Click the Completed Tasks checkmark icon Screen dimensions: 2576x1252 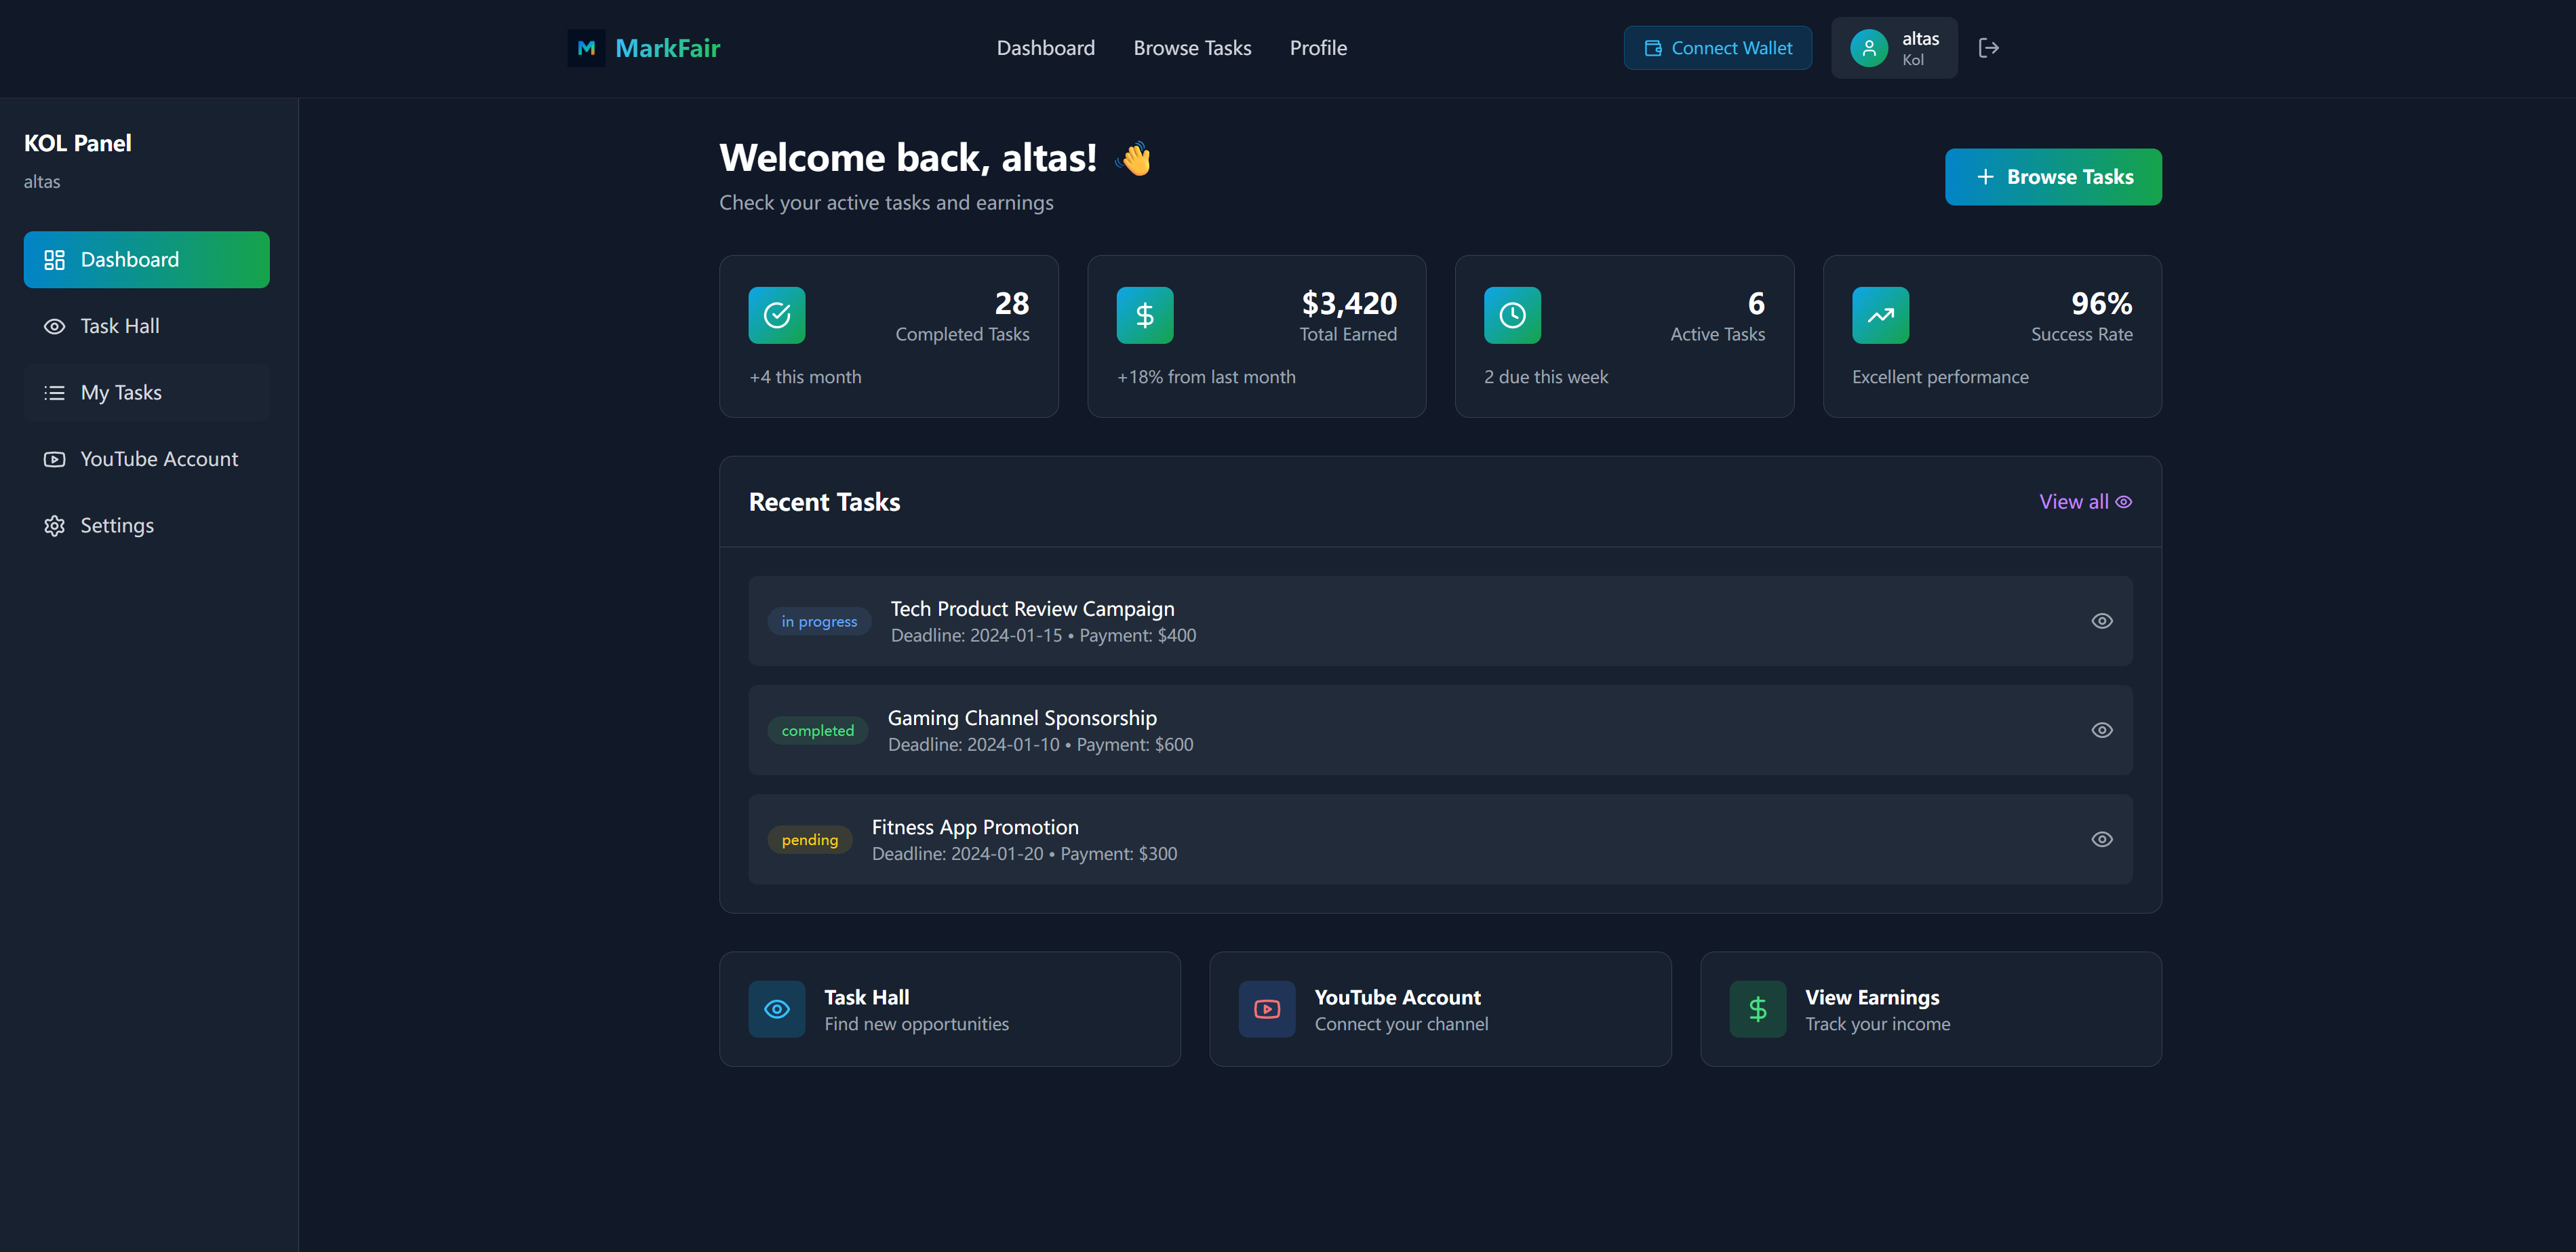(x=776, y=315)
